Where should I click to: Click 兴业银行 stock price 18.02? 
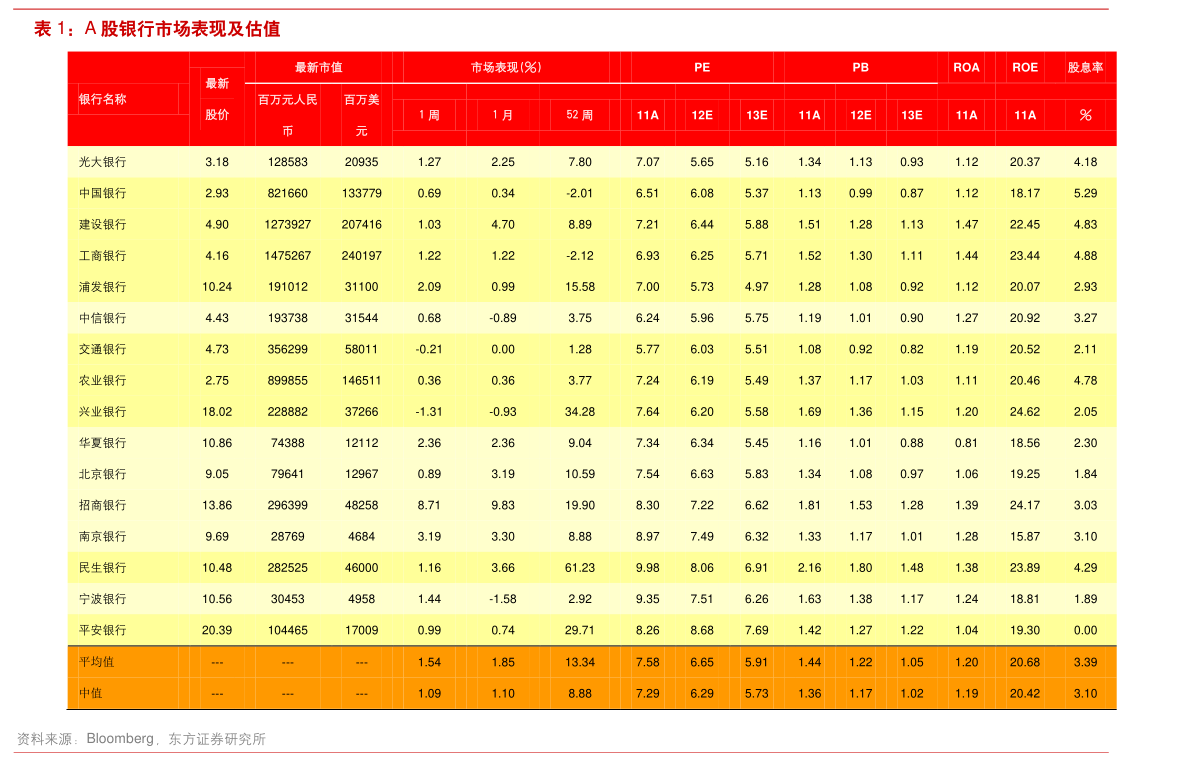217,412
